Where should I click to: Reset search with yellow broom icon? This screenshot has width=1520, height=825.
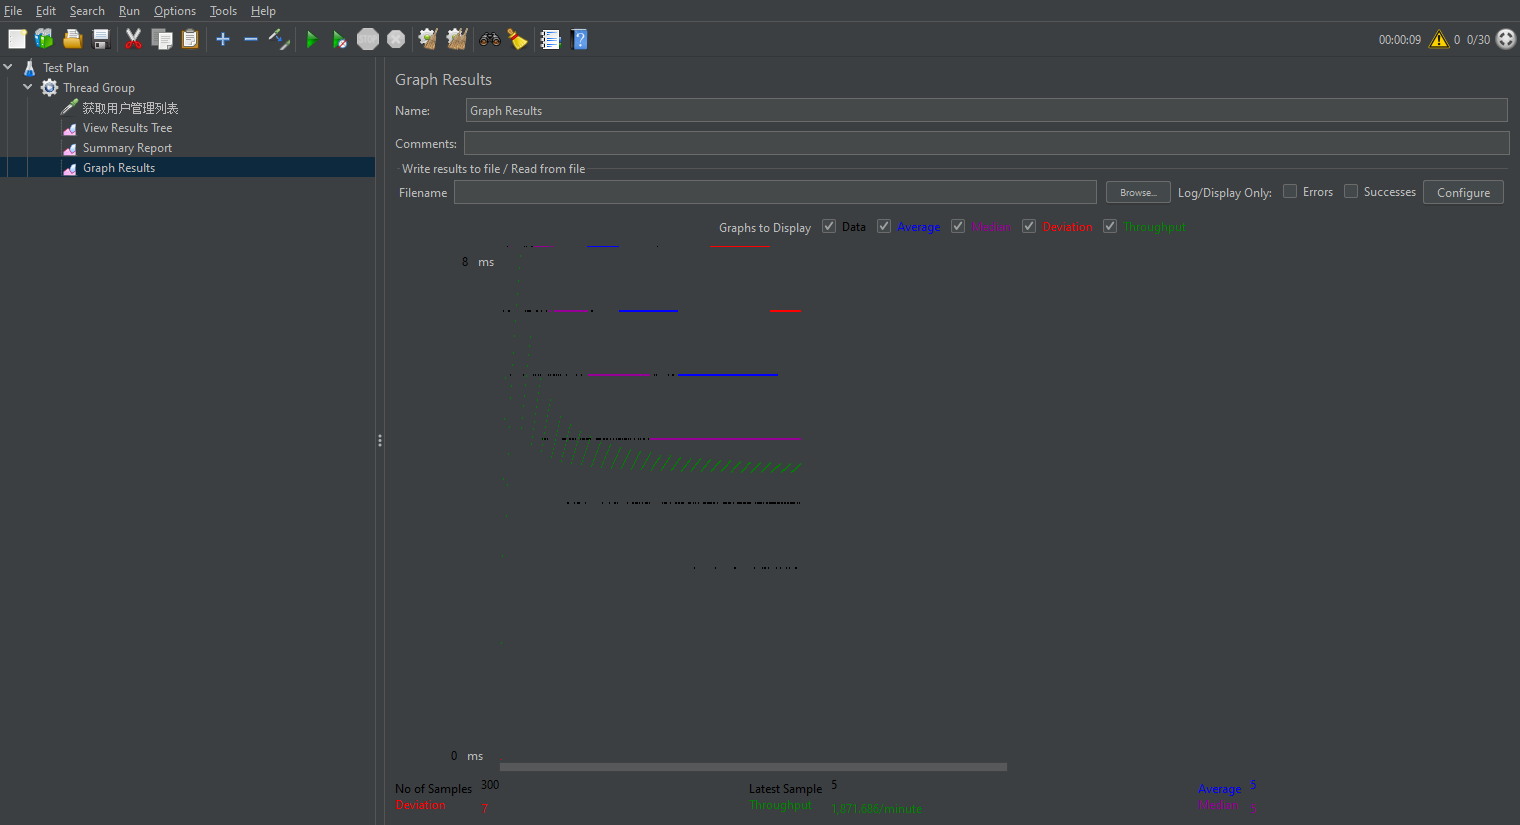[517, 39]
